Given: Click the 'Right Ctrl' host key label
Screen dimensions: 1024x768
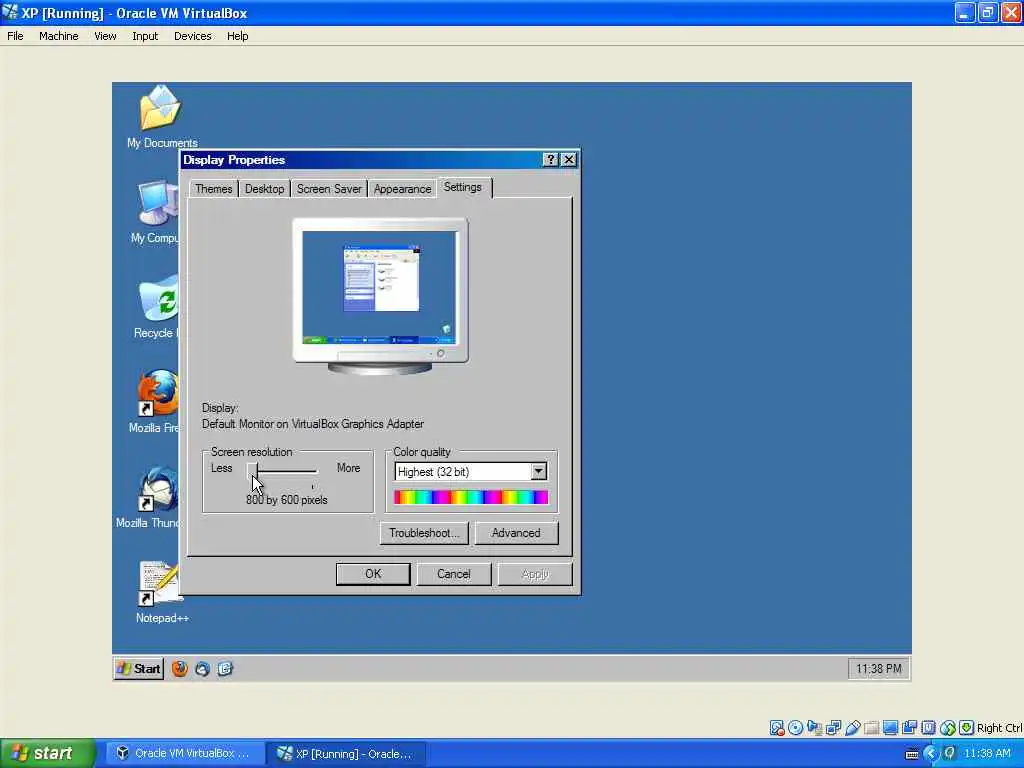Looking at the screenshot, I should (x=999, y=728).
